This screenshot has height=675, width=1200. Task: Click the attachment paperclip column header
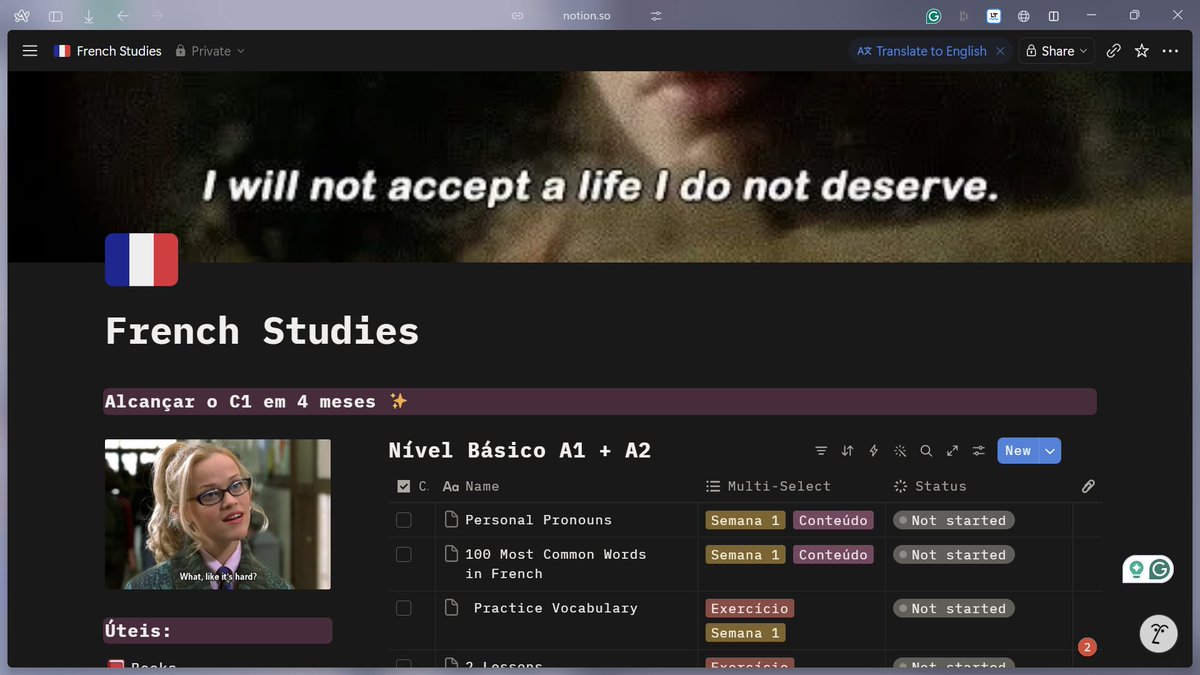click(x=1088, y=486)
